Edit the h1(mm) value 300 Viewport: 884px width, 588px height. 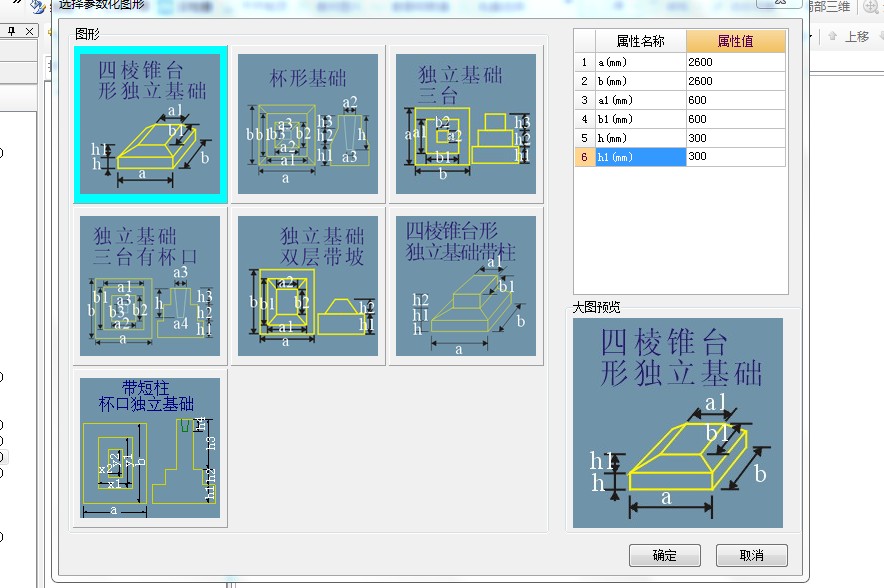coord(736,157)
